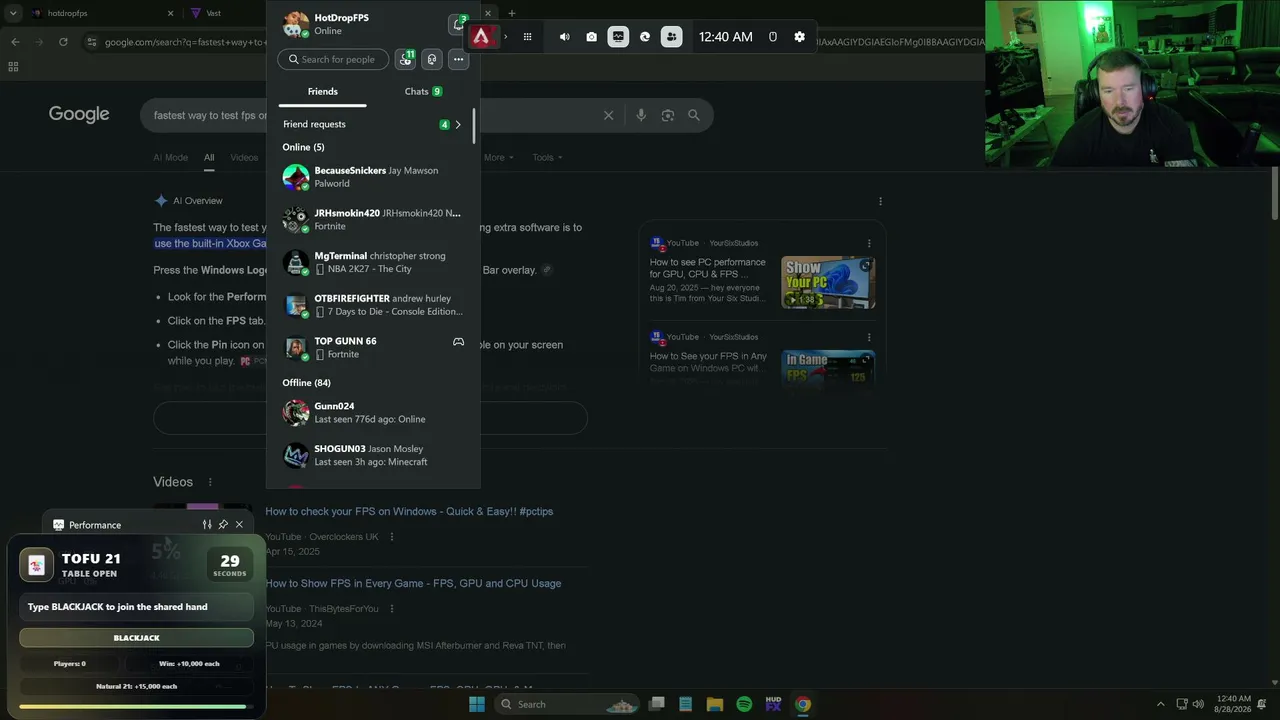Show hidden system tray icons
Viewport: 1280px width, 720px height.
[x=1160, y=704]
